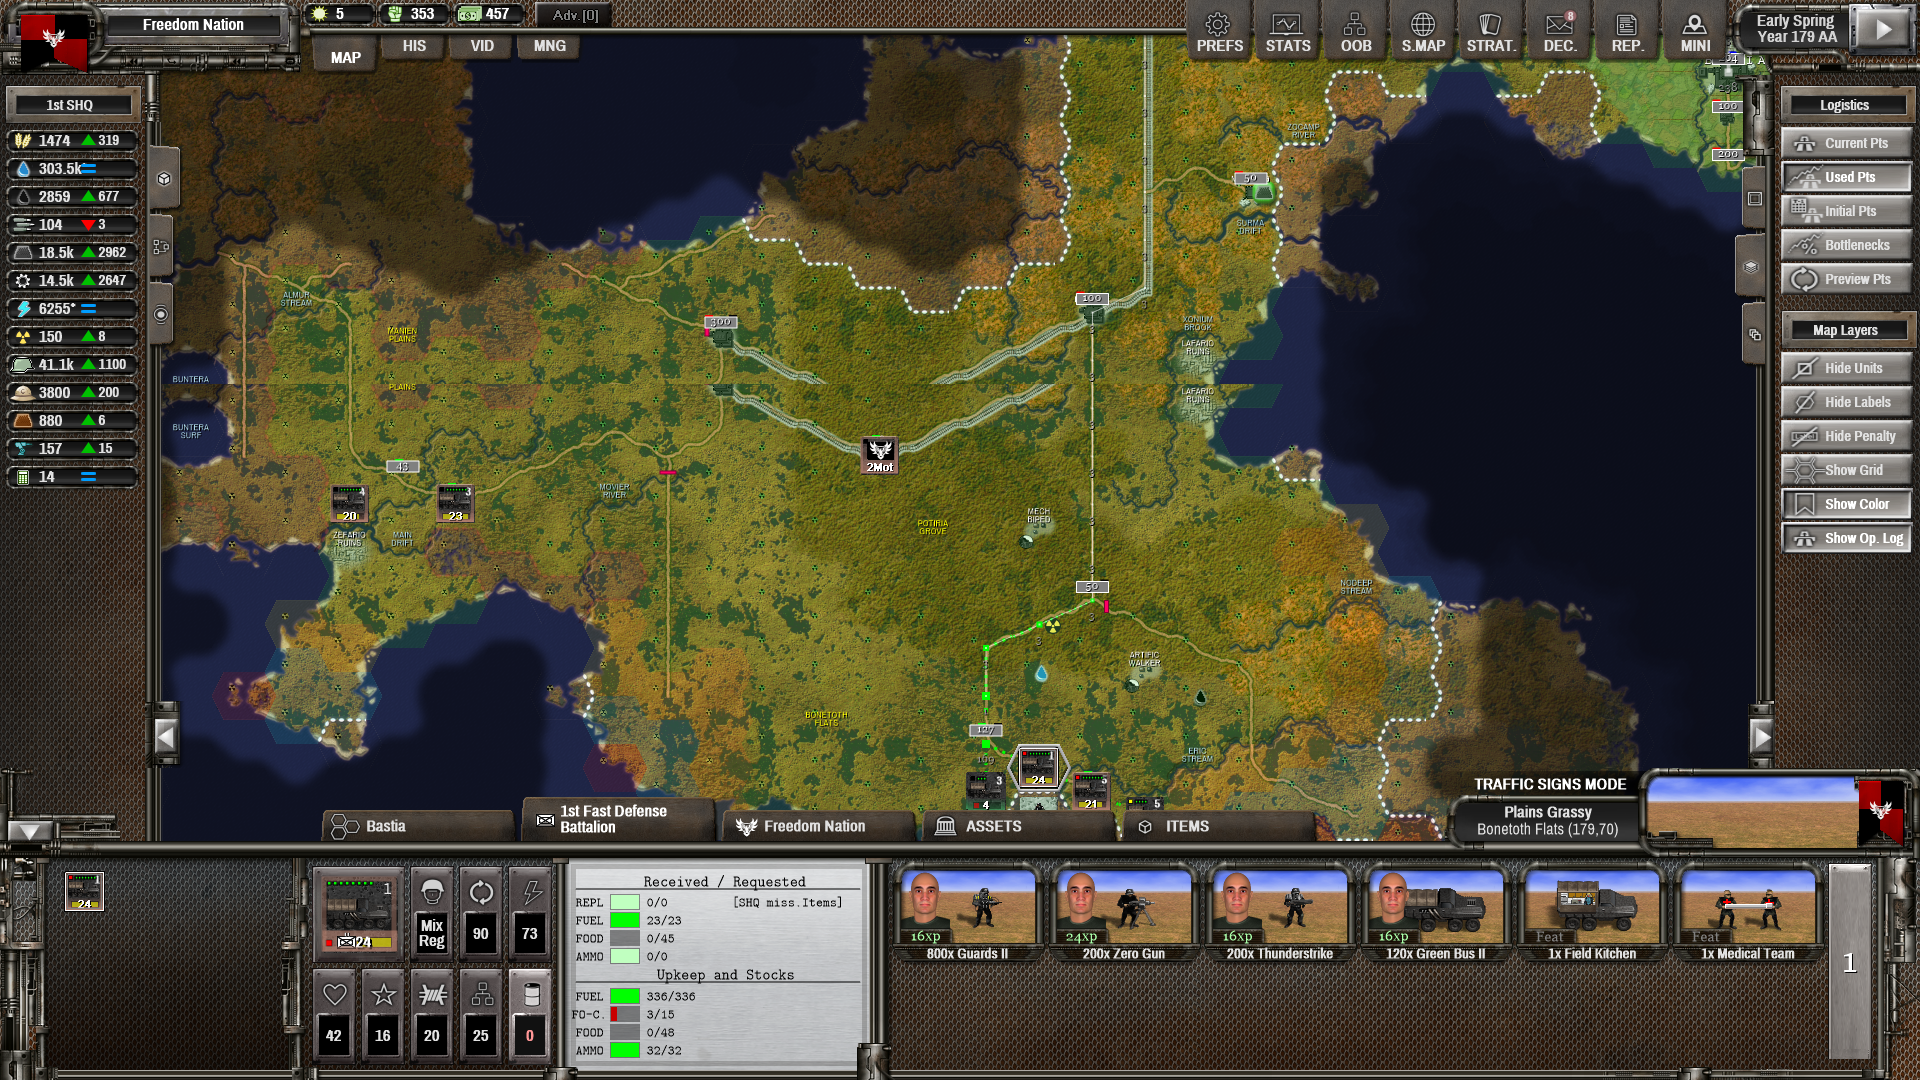The width and height of the screenshot is (1920, 1080).
Task: Open the Freedom Nation regime tab
Action: coord(818,826)
